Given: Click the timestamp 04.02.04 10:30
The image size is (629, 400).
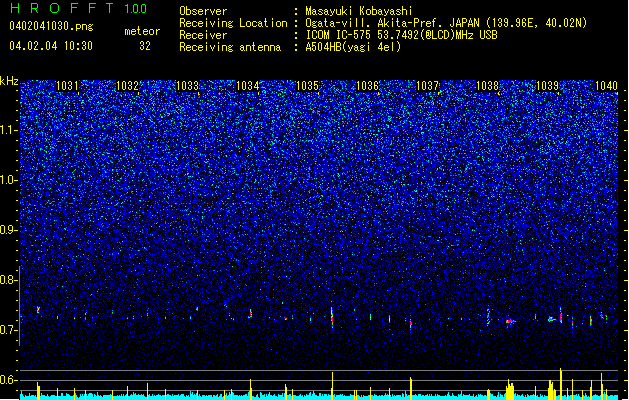Looking at the screenshot, I should click(x=51, y=45).
